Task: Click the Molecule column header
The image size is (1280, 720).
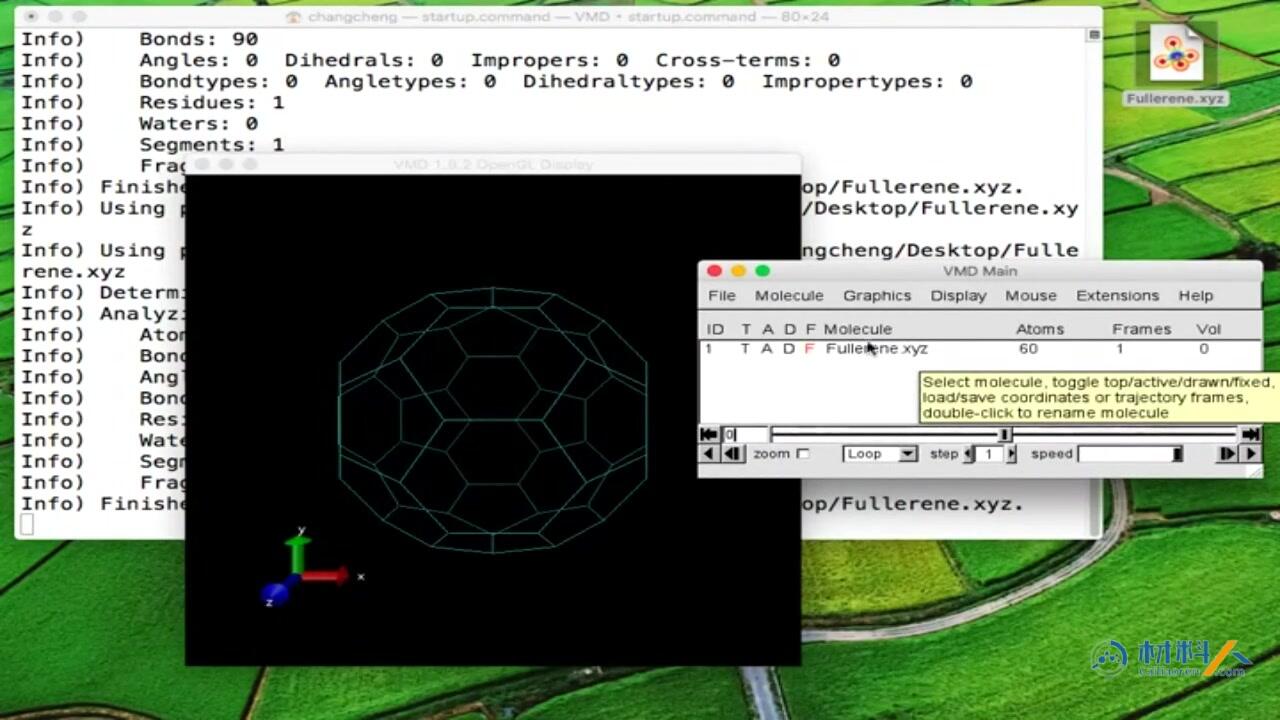Action: [858, 329]
